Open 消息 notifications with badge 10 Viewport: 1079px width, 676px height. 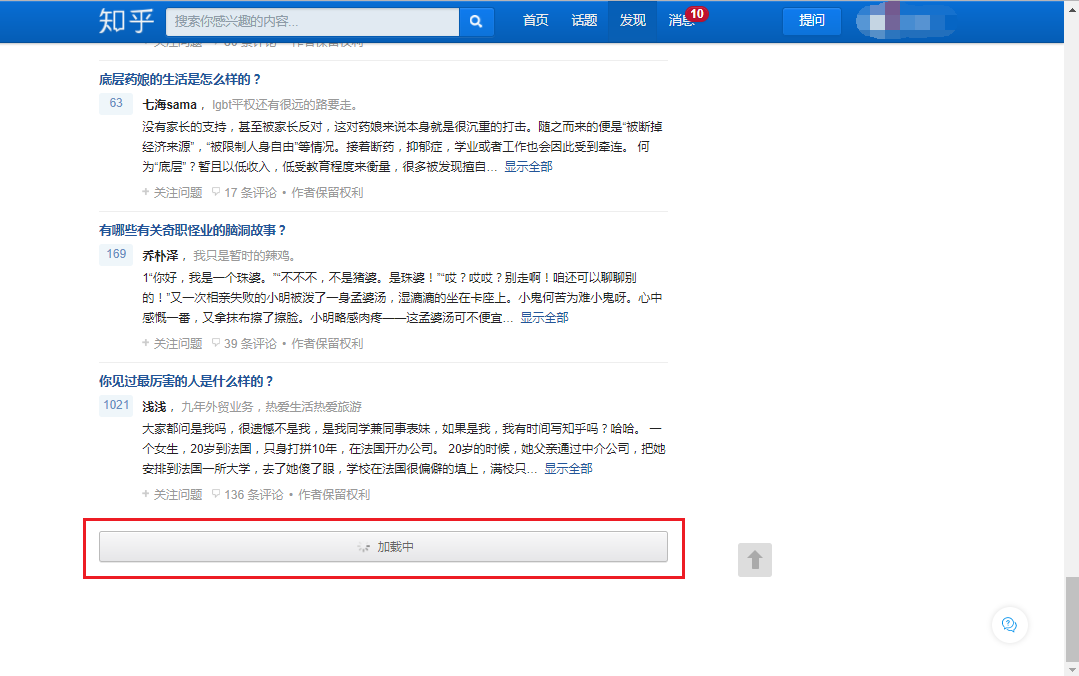click(x=681, y=21)
